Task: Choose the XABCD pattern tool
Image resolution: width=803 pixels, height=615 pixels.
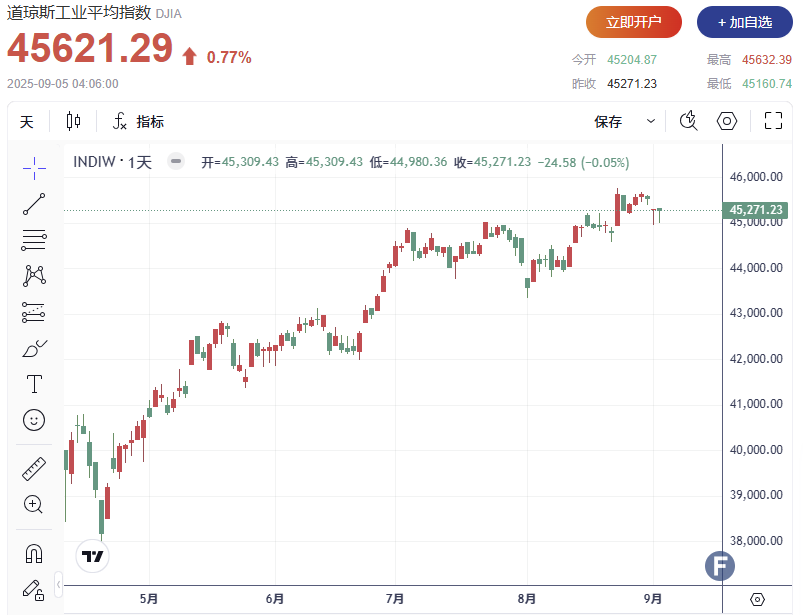Action: (34, 275)
